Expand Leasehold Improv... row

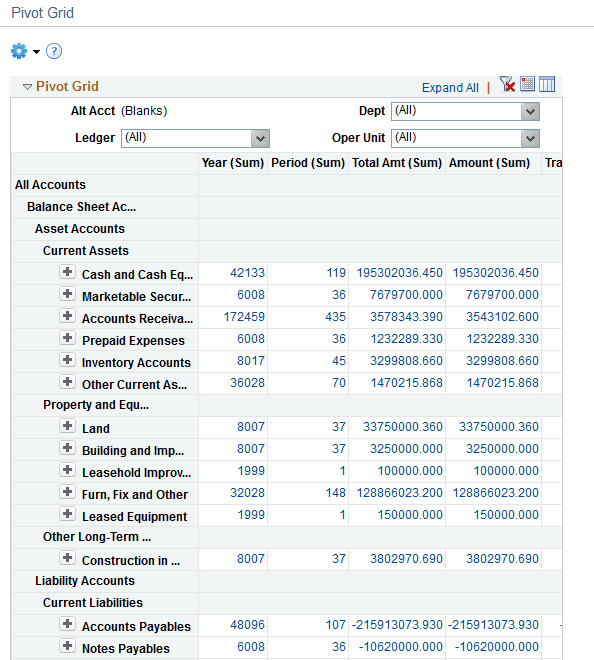click(x=67, y=470)
